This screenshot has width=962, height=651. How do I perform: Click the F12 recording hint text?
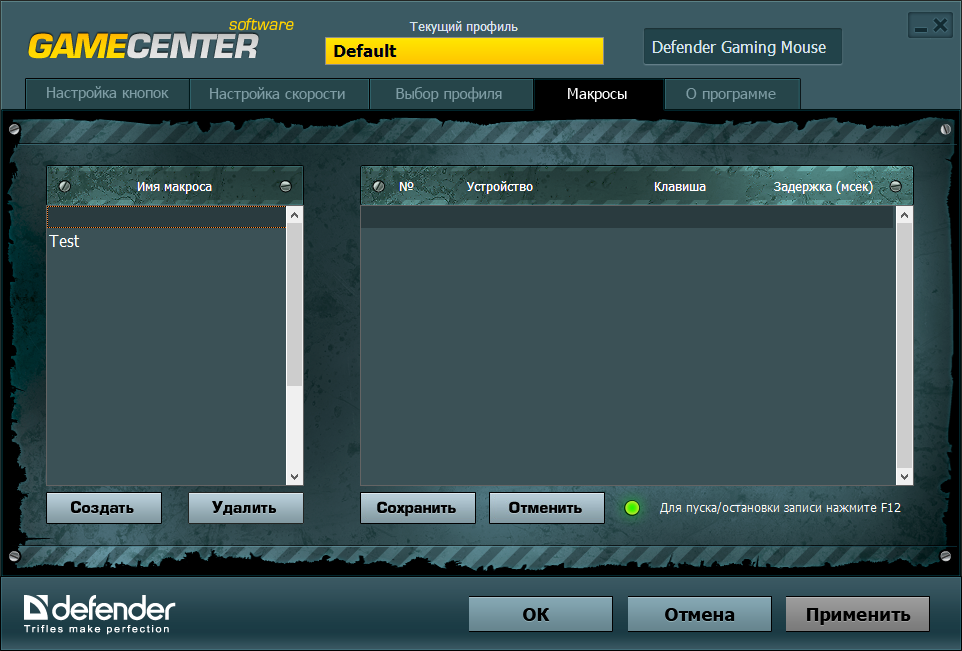(780, 508)
